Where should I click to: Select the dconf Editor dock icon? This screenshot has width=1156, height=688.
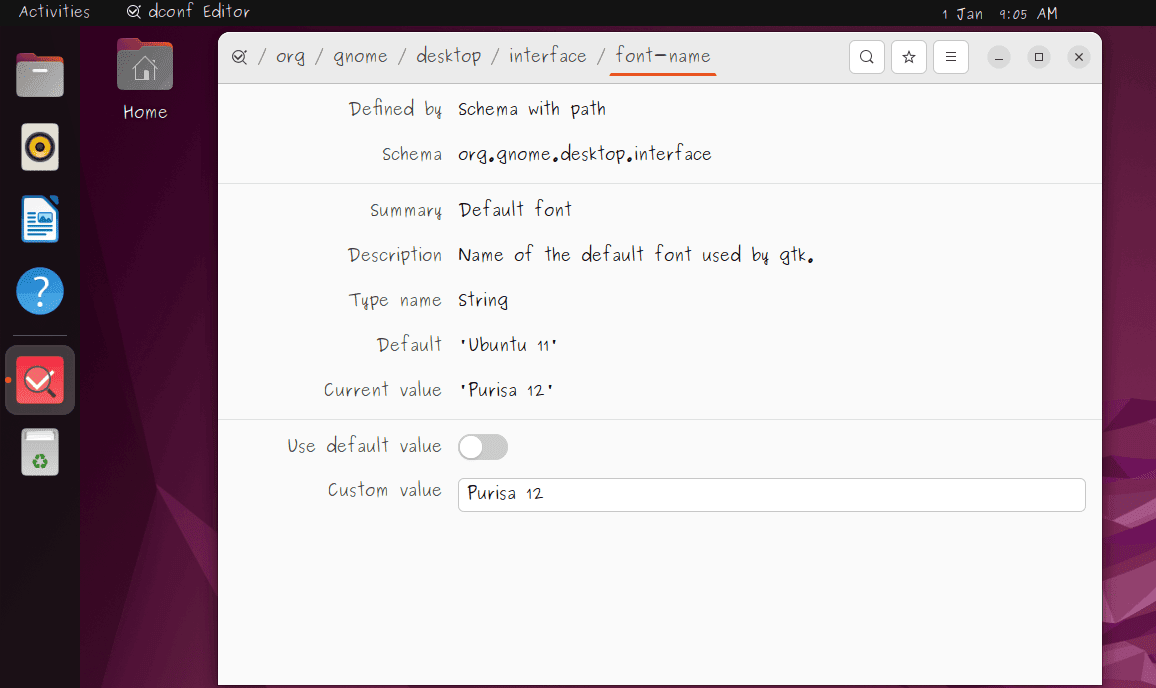(40, 379)
